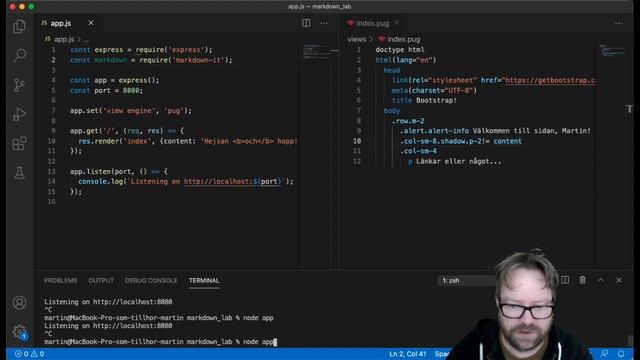The width and height of the screenshot is (640, 360).
Task: Click '.col-sm-8.shadow.p-2!= content' line
Action: click(x=461, y=141)
